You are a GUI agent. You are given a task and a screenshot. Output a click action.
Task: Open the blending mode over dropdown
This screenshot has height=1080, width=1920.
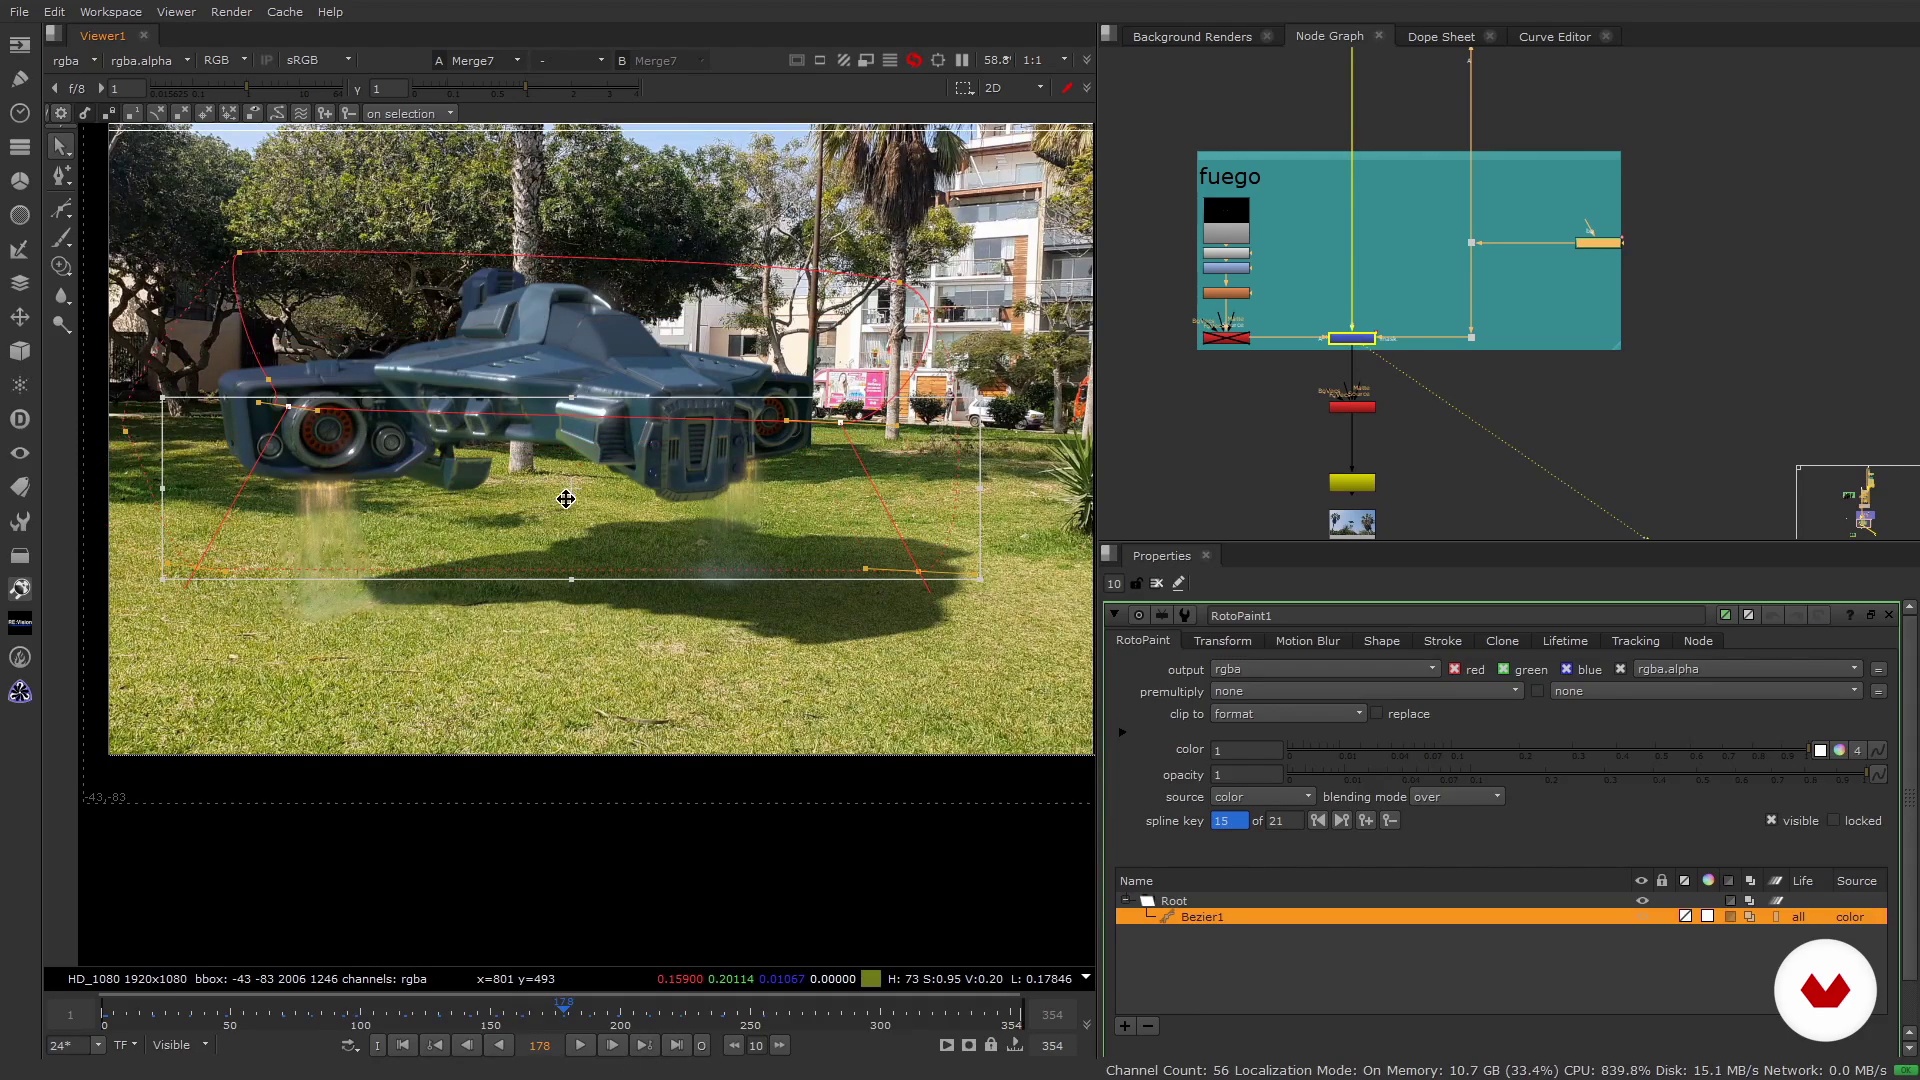pos(1456,797)
